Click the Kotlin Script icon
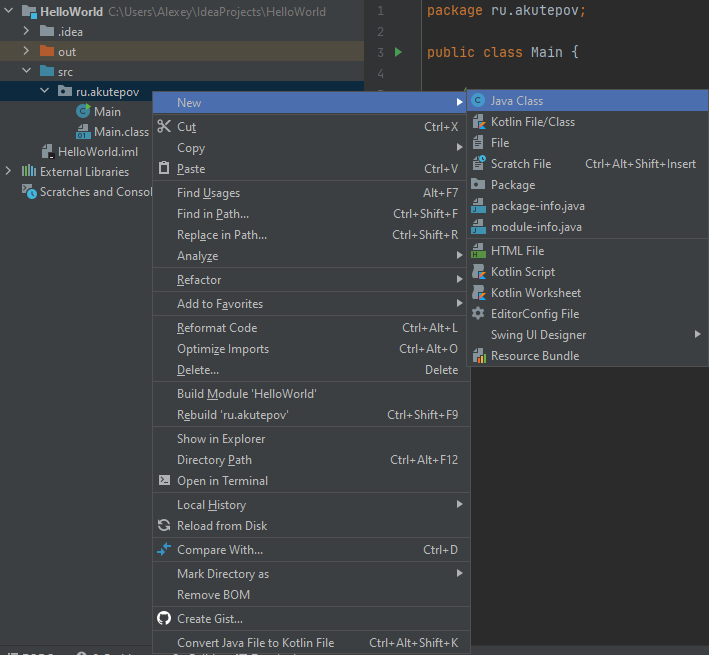 pyautogui.click(x=478, y=272)
